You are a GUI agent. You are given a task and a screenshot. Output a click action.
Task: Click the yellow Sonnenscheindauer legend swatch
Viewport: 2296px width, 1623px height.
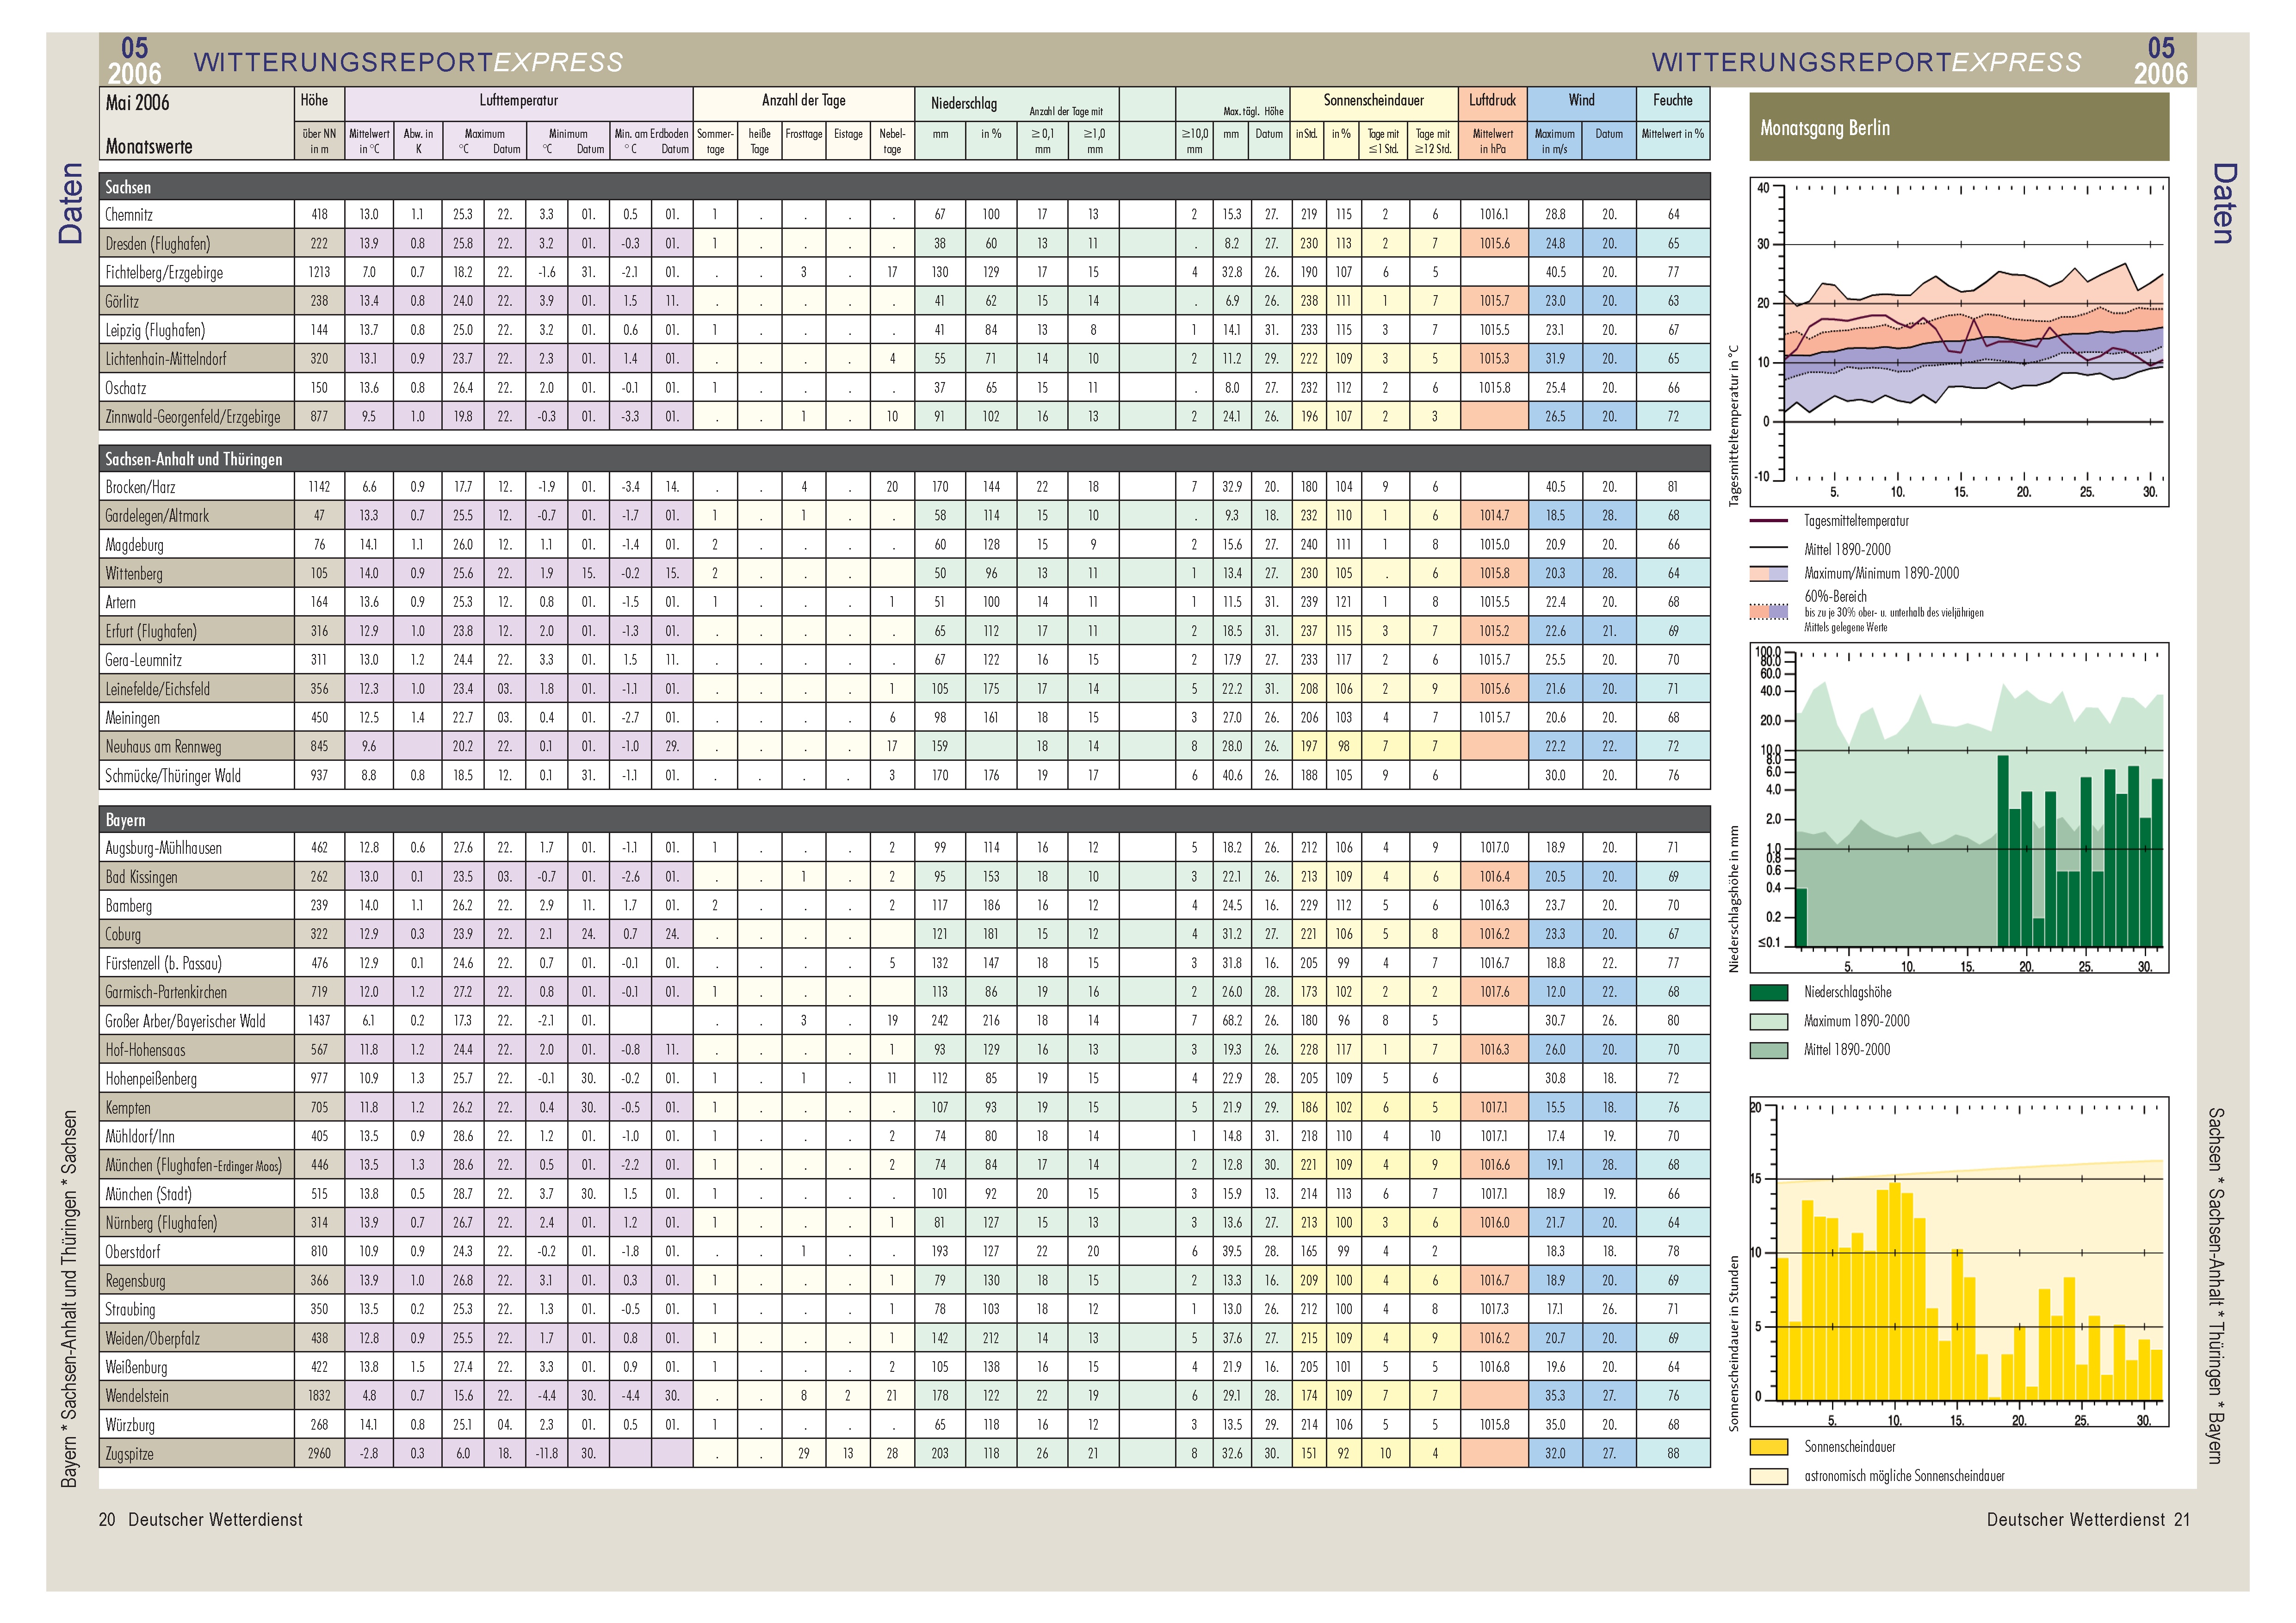click(1768, 1446)
